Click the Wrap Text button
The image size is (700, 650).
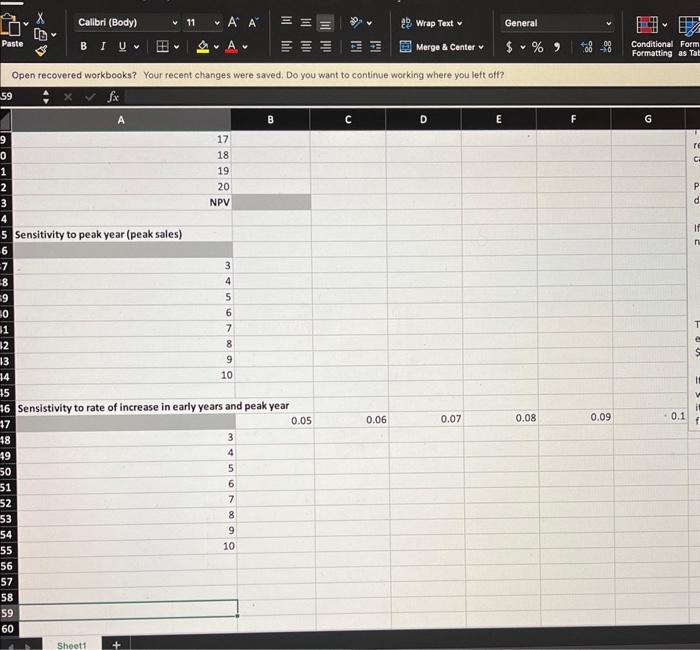(x=431, y=23)
